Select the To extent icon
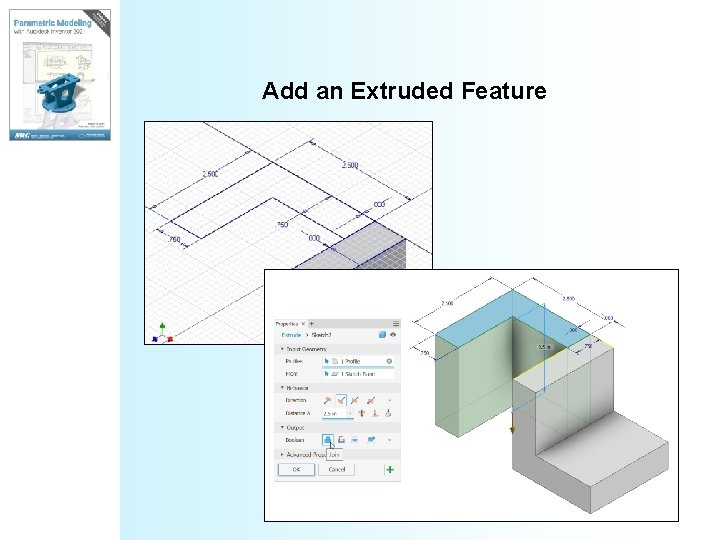The image size is (720, 540). [375, 413]
